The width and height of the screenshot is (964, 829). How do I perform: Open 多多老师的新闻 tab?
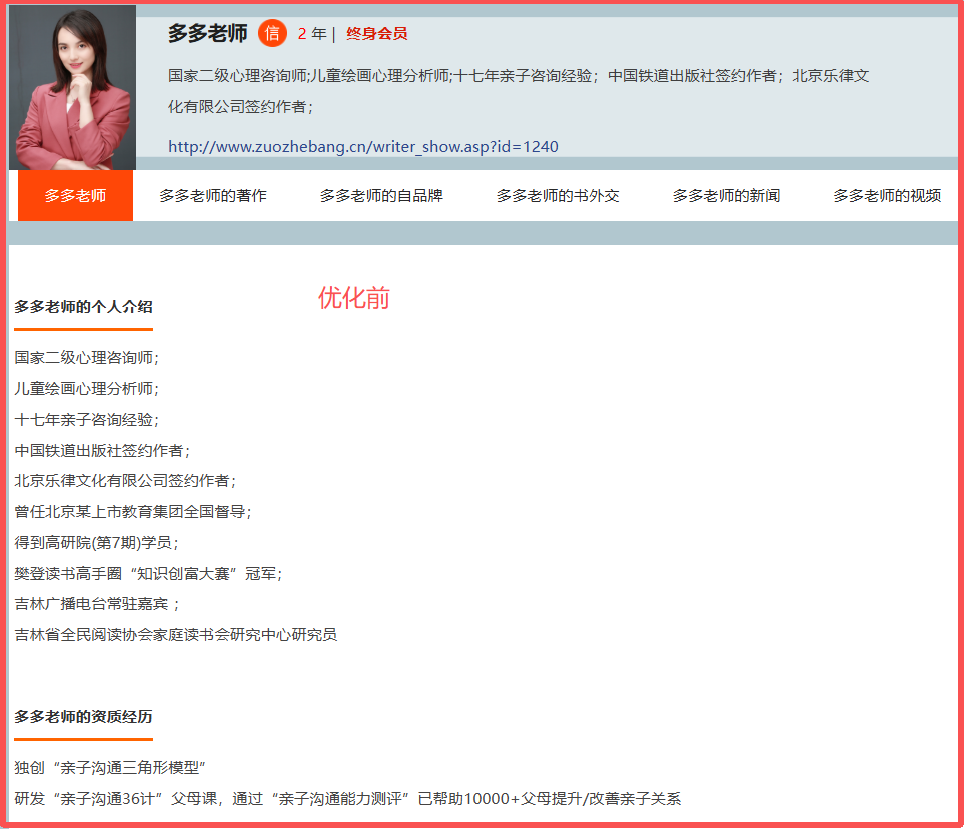coord(726,196)
